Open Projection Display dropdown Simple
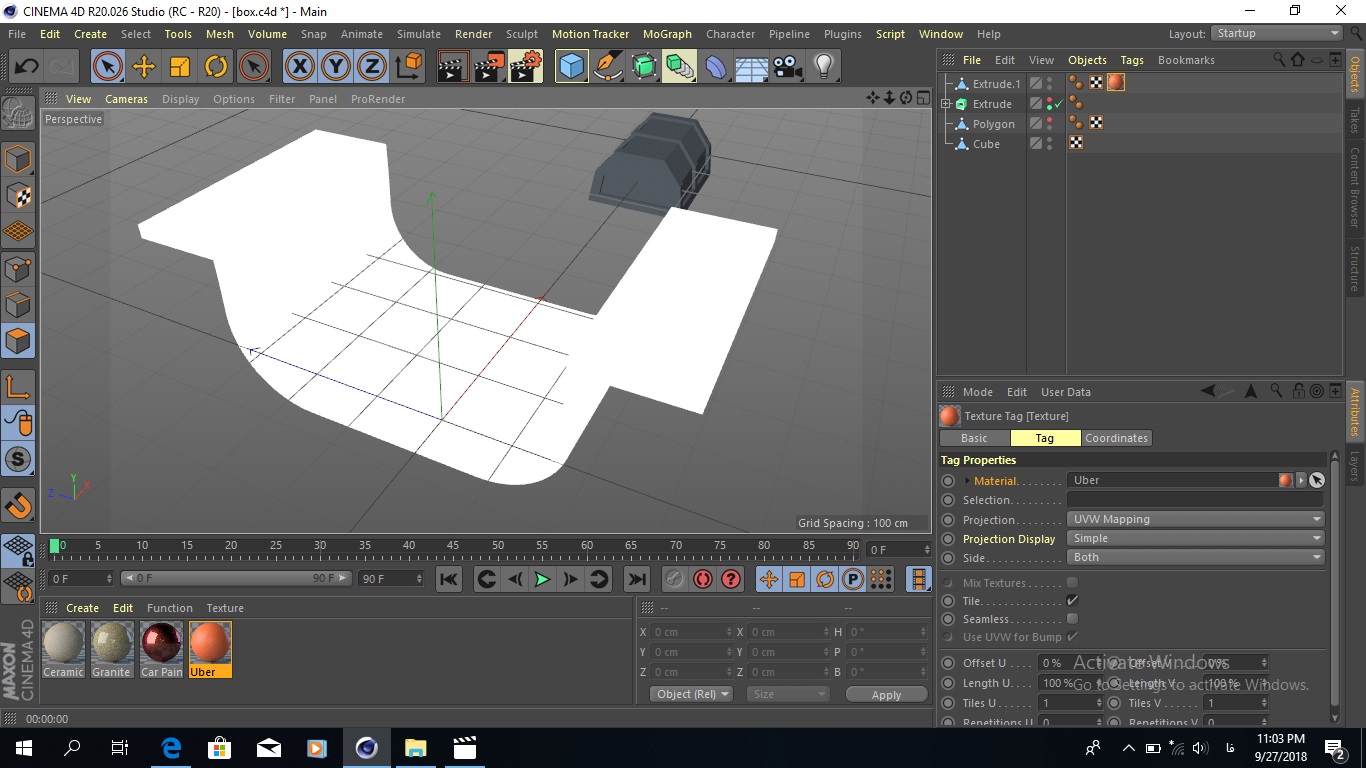This screenshot has height=768, width=1366. coord(1196,538)
